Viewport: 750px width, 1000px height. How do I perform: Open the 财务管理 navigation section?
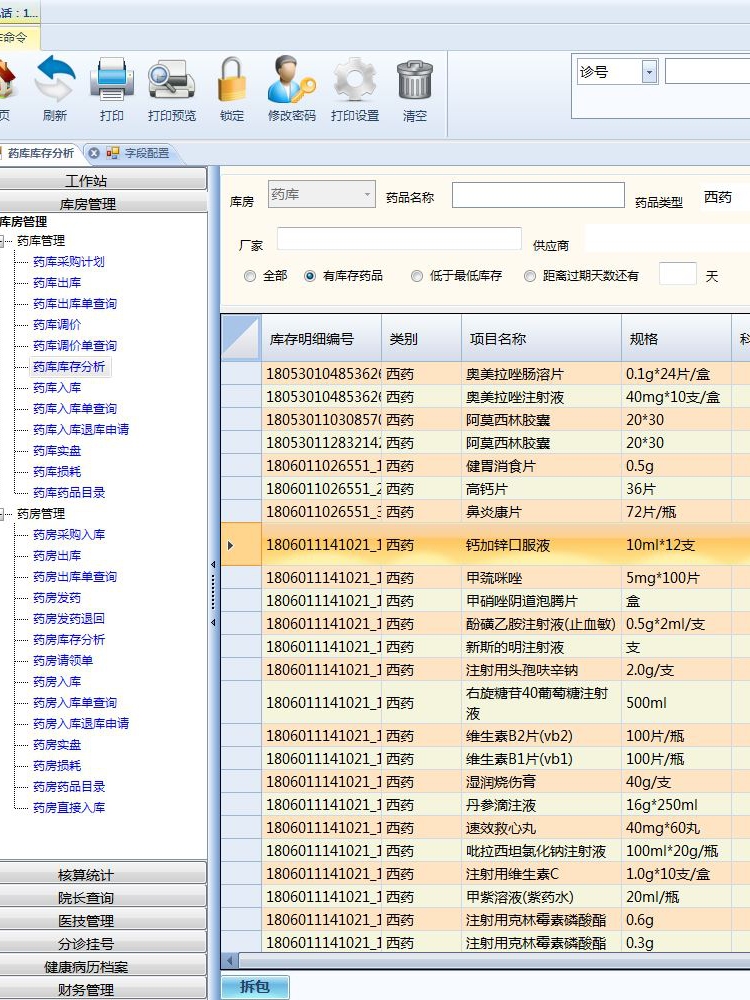[103, 989]
